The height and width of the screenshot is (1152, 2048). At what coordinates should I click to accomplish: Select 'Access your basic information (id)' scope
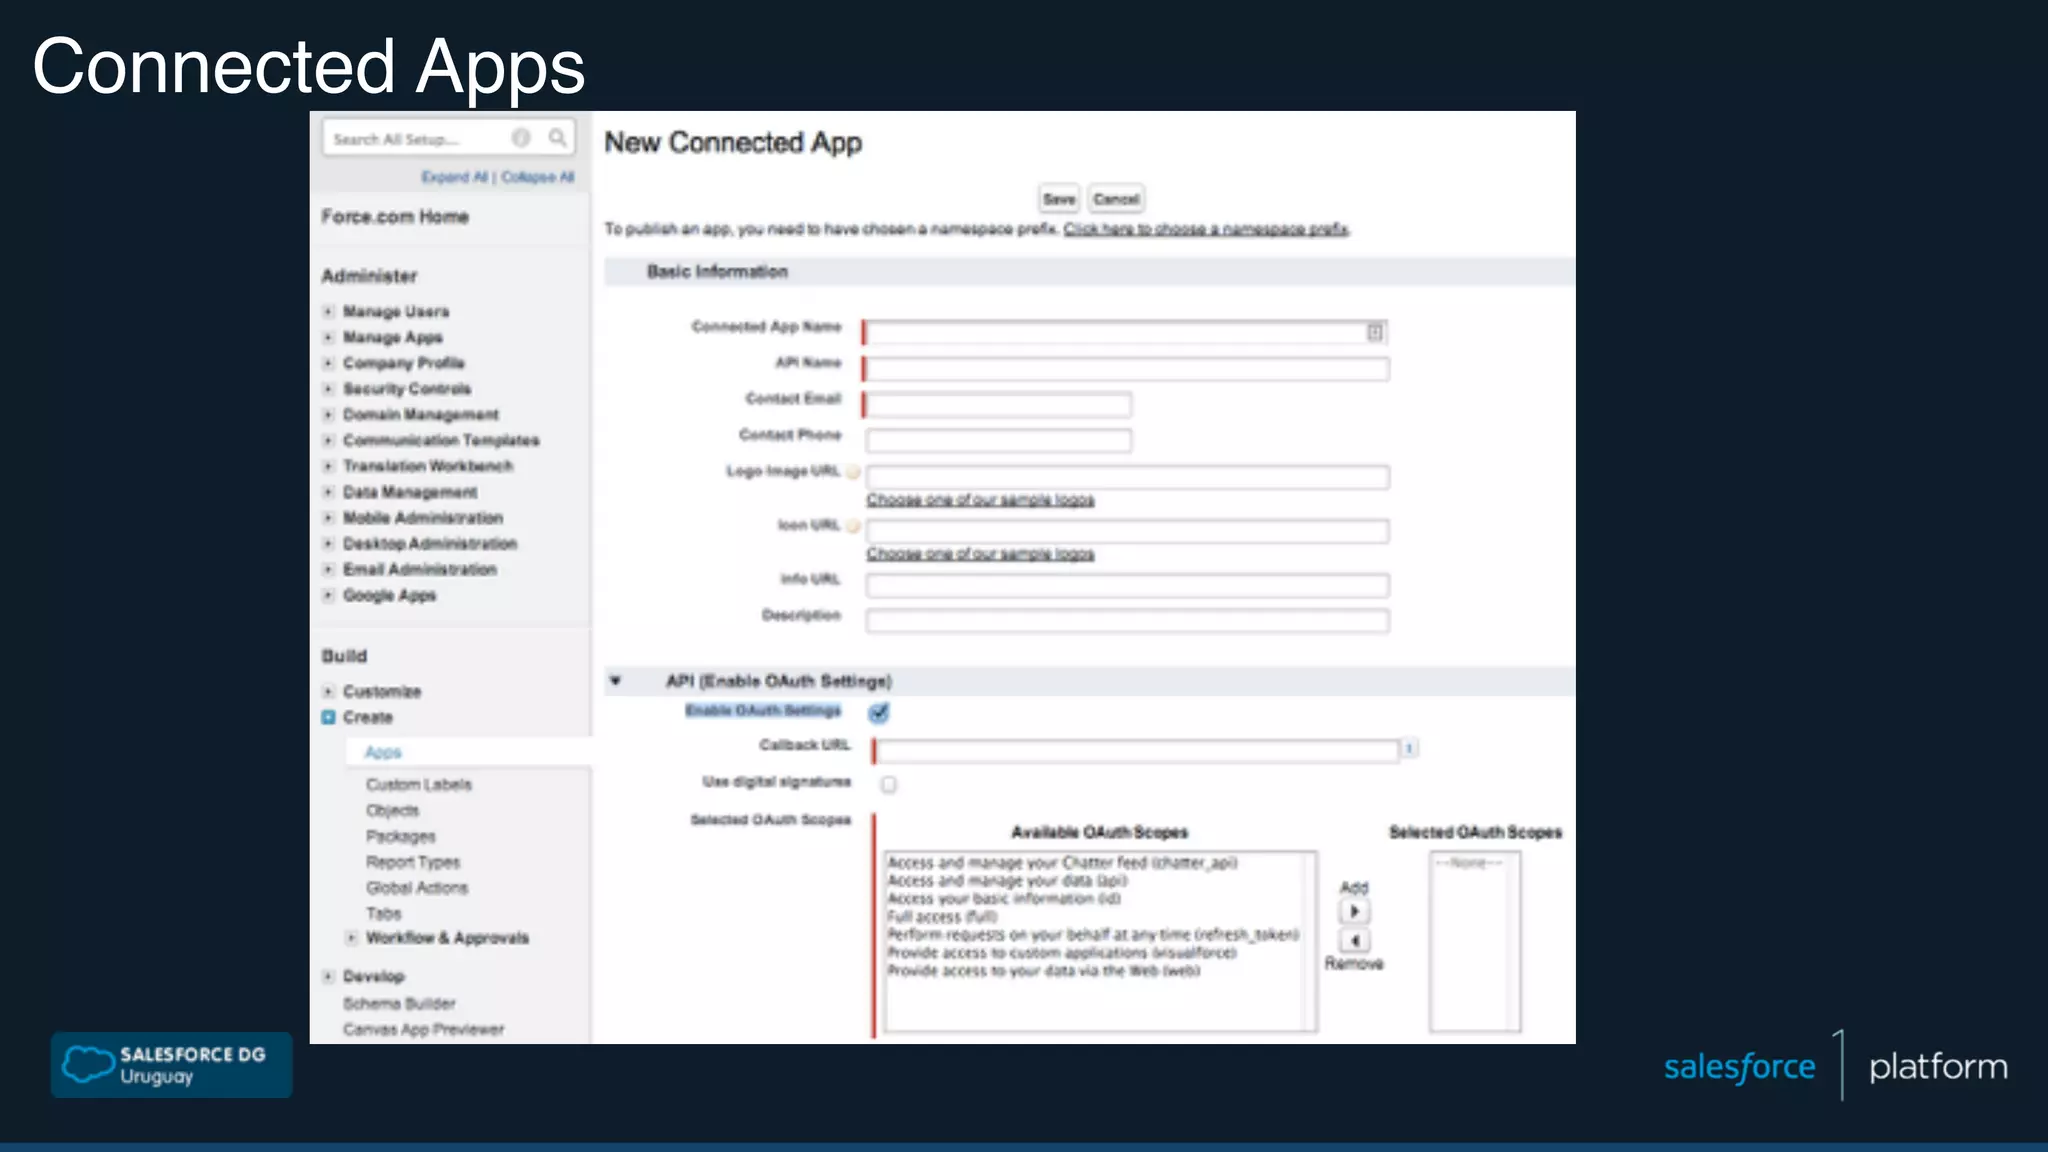(x=1004, y=898)
